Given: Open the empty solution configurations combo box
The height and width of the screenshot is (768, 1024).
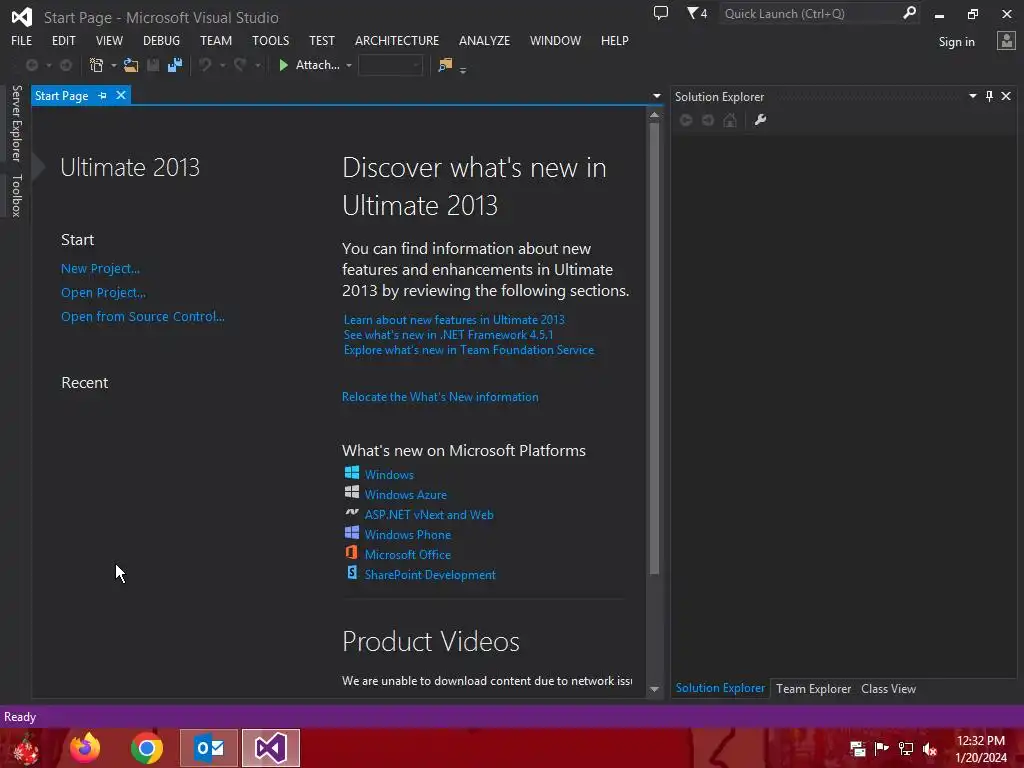Looking at the screenshot, I should pyautogui.click(x=390, y=65).
